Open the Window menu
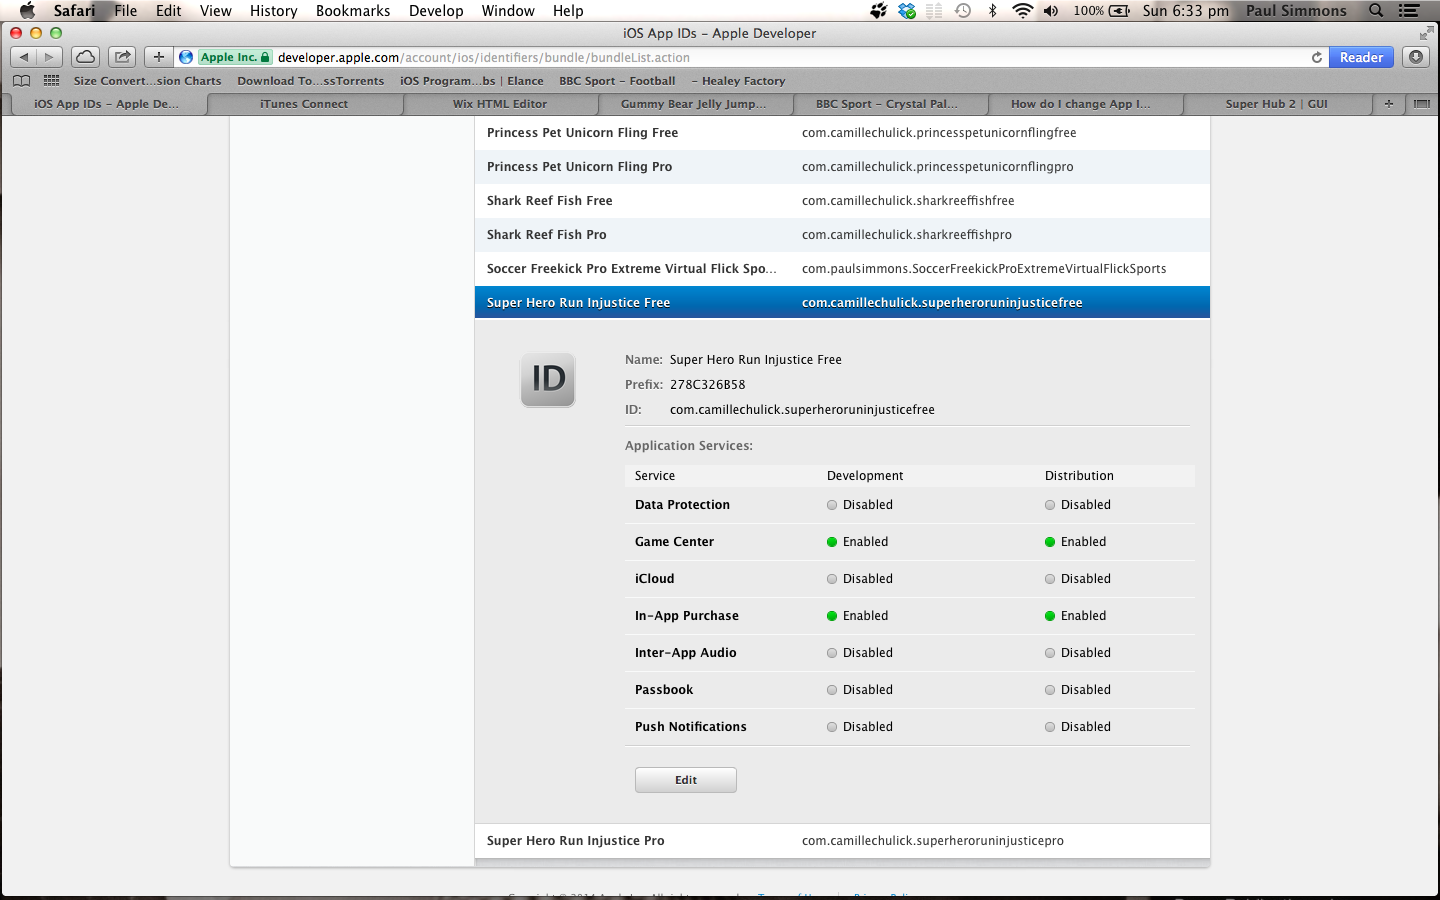 [x=508, y=11]
